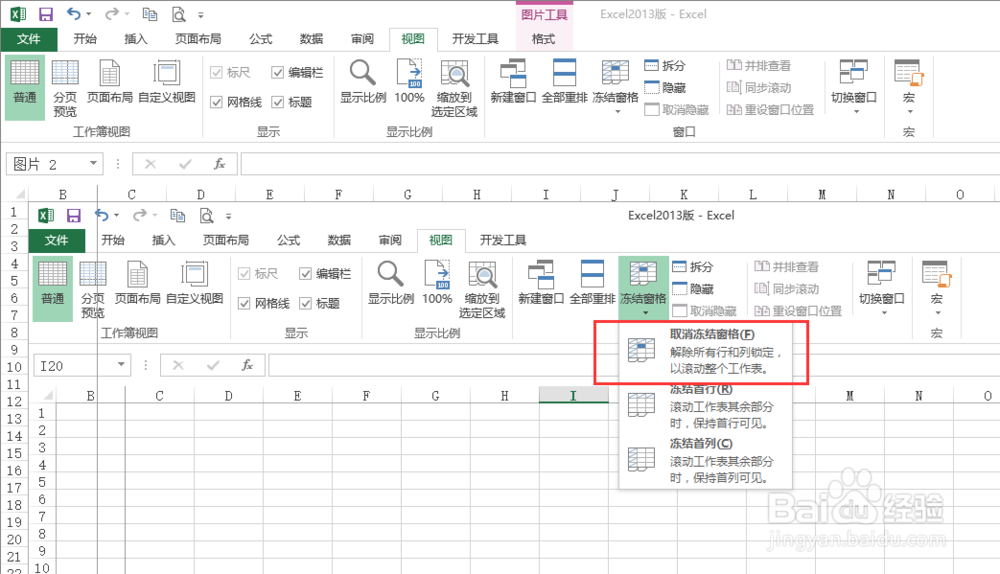Switch to 分页预览 in main ribbon
1000x574 pixels.
(64, 88)
